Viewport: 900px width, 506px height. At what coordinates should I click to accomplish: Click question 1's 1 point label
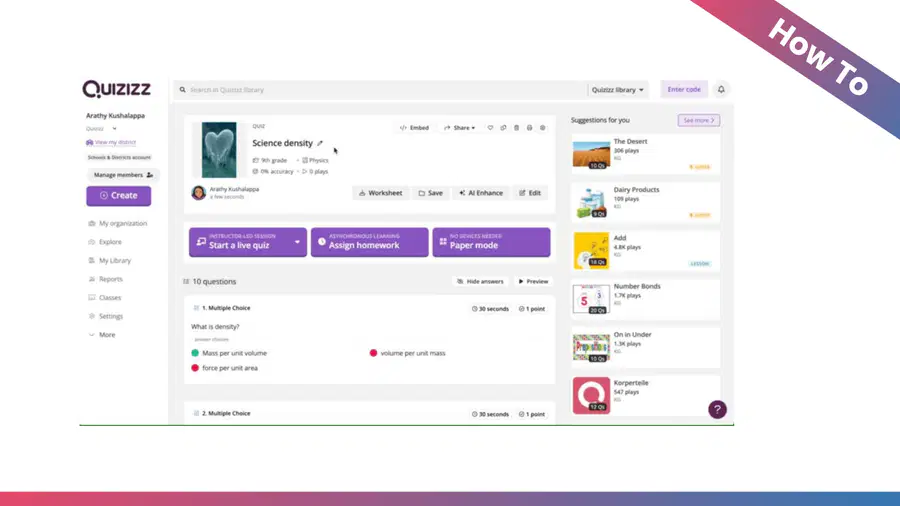(x=532, y=309)
